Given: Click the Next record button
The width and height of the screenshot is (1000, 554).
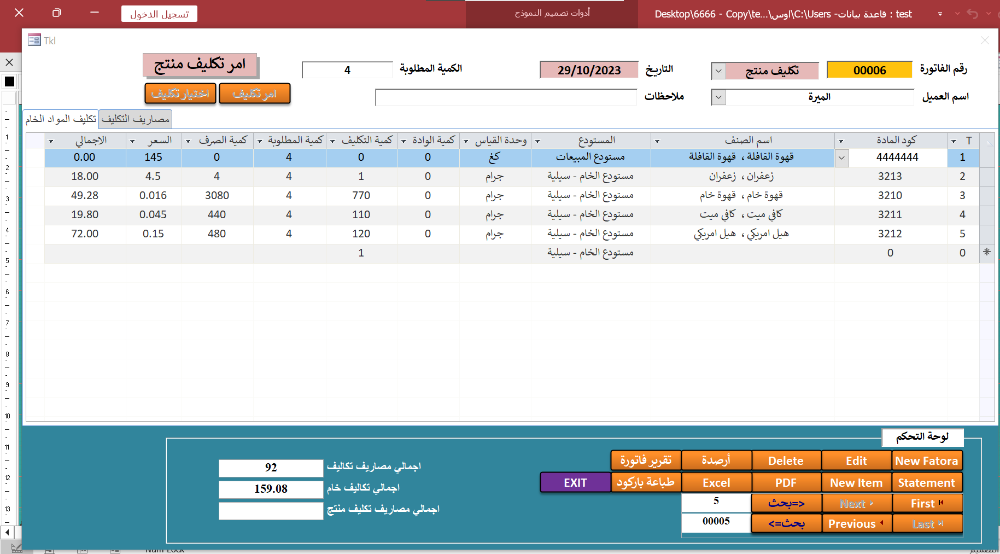Looking at the screenshot, I should [856, 503].
